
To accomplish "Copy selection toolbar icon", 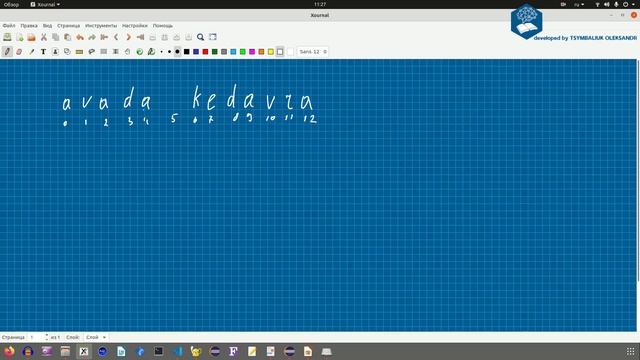I will coord(56,37).
